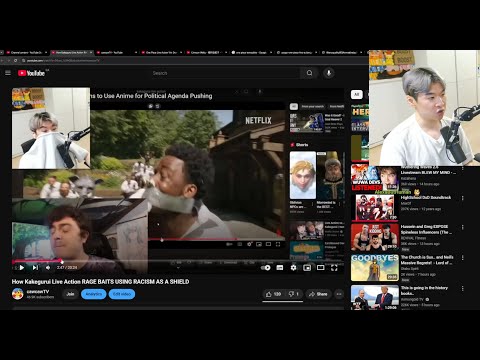Mute the video volume speaker
The width and height of the screenshot is (480, 360).
click(x=48, y=267)
